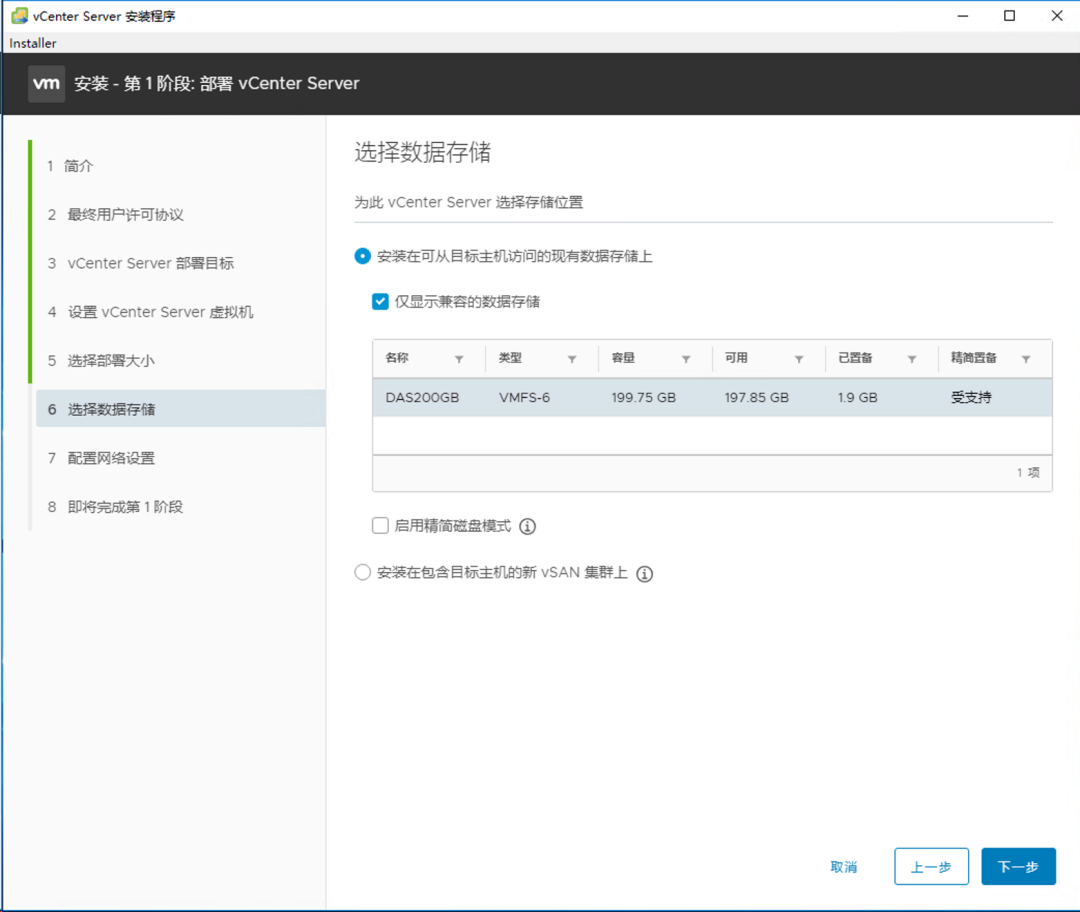Select step 6 选择数据存储
The image size is (1080, 912).
pos(180,409)
